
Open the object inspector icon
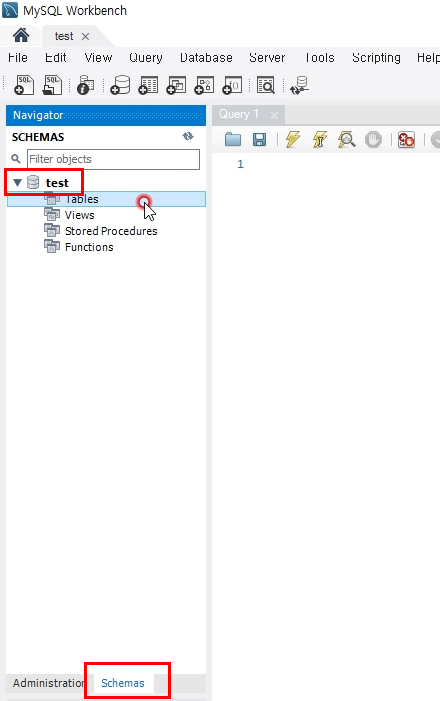[85, 85]
